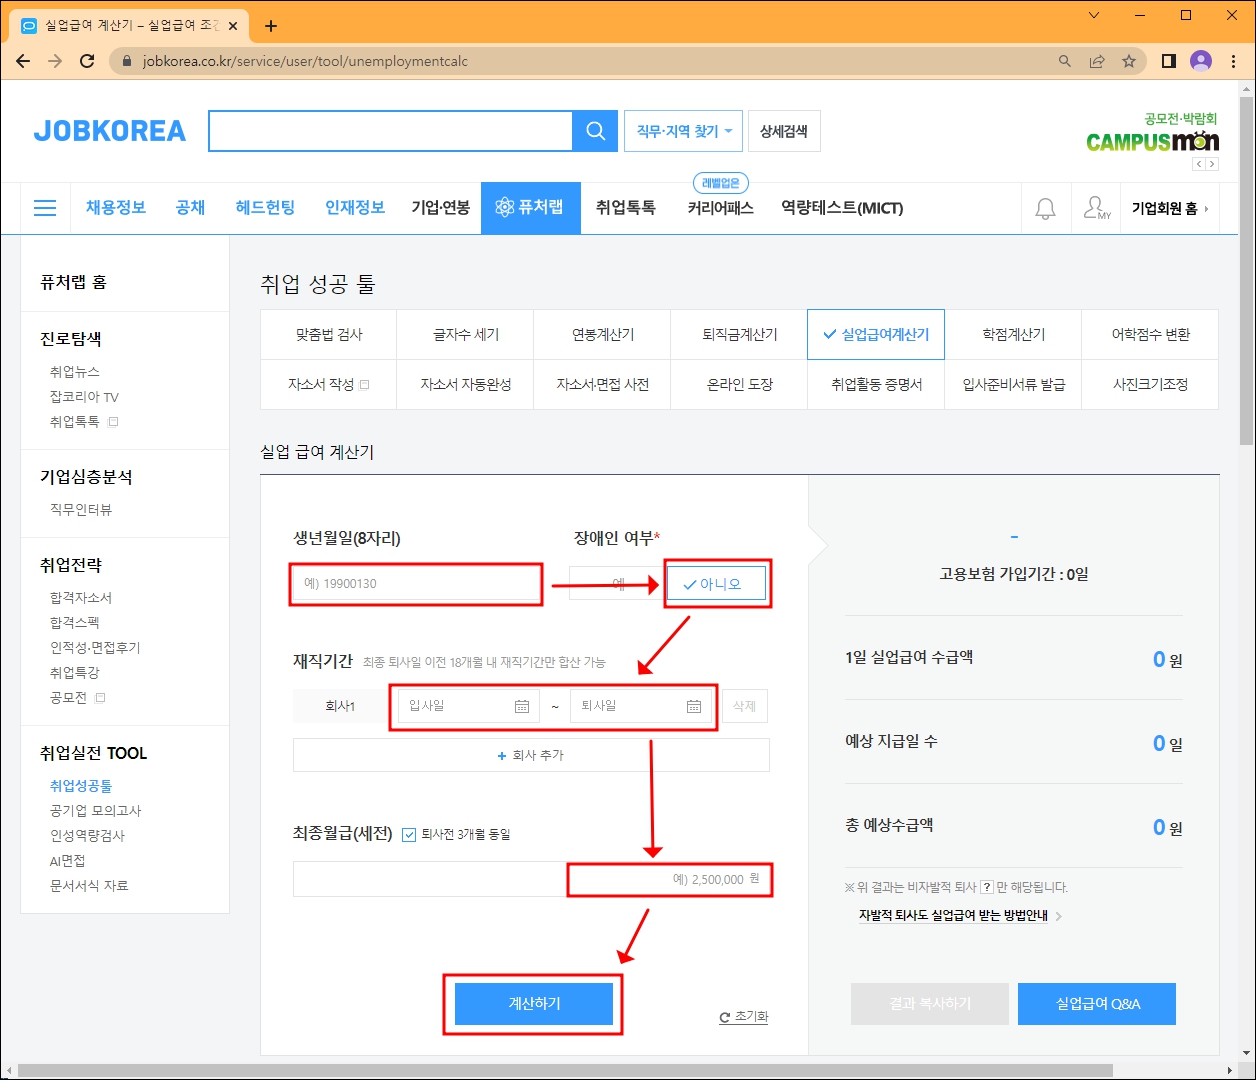Click the 생년월일 input field
This screenshot has height=1080, width=1256.
(x=416, y=584)
